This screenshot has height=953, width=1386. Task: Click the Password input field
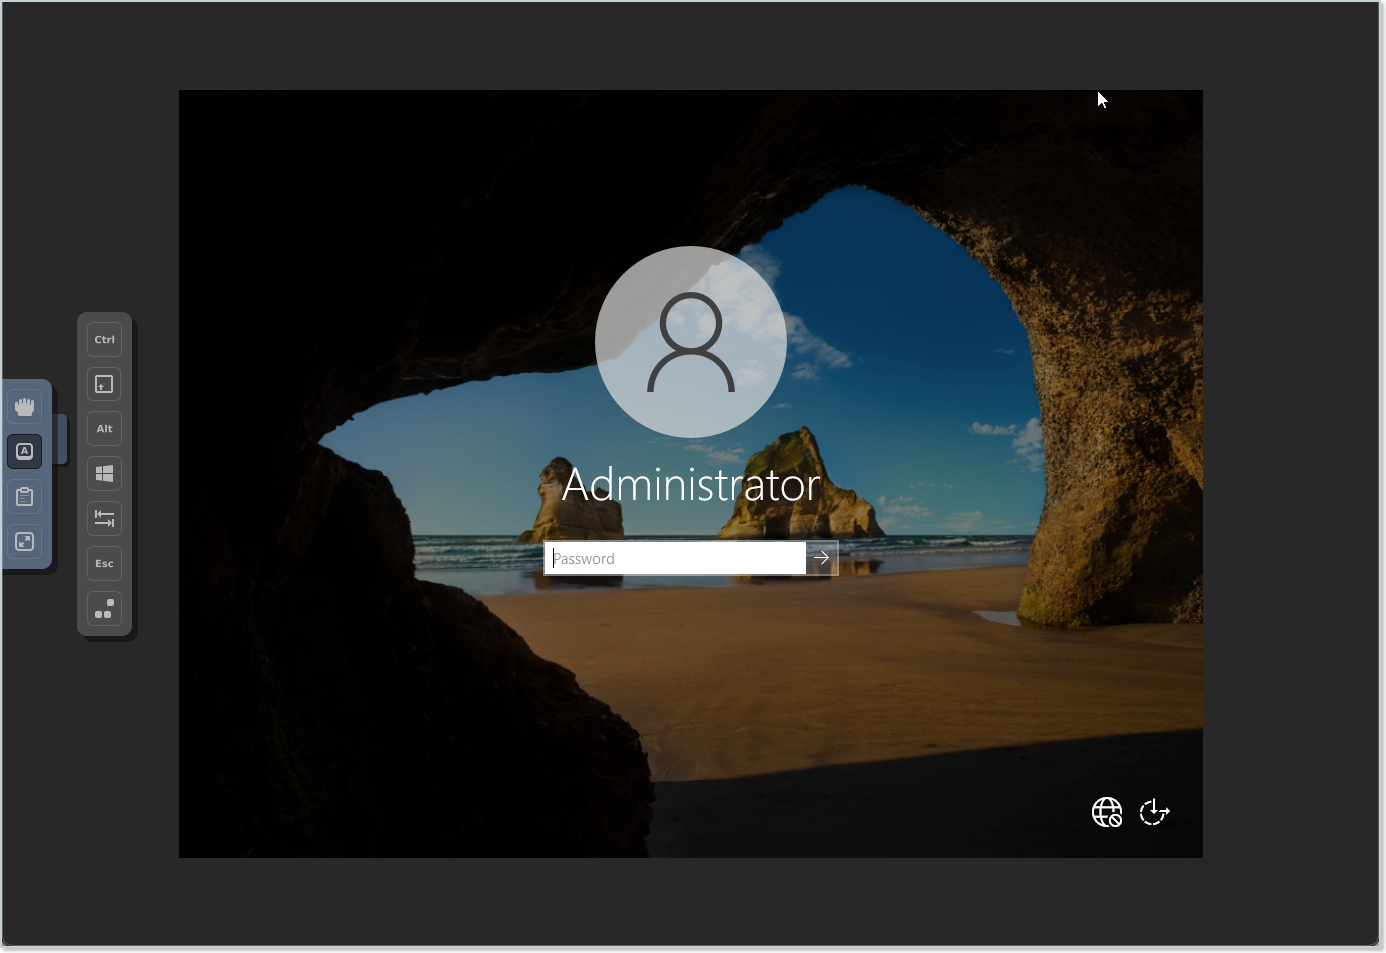coord(675,559)
